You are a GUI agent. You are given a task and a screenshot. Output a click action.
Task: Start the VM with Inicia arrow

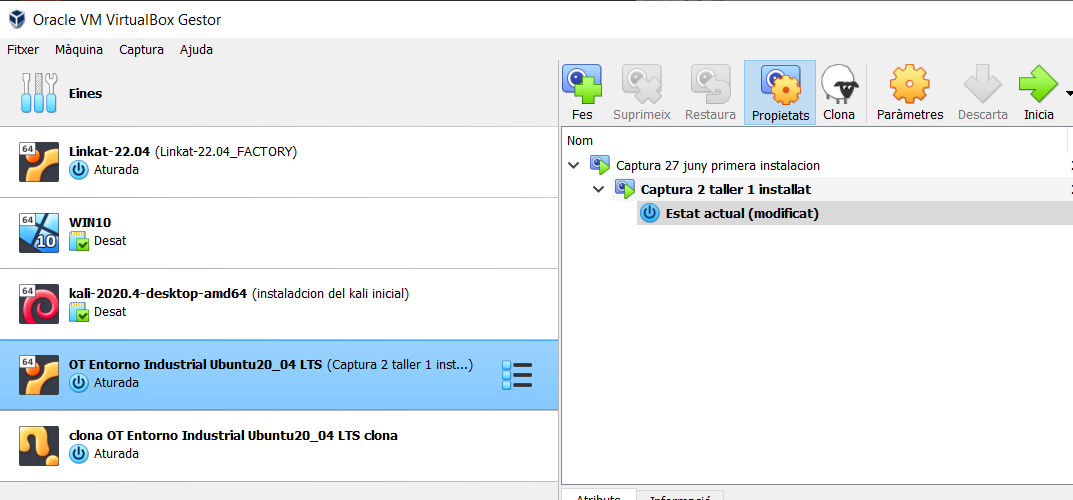1038,84
